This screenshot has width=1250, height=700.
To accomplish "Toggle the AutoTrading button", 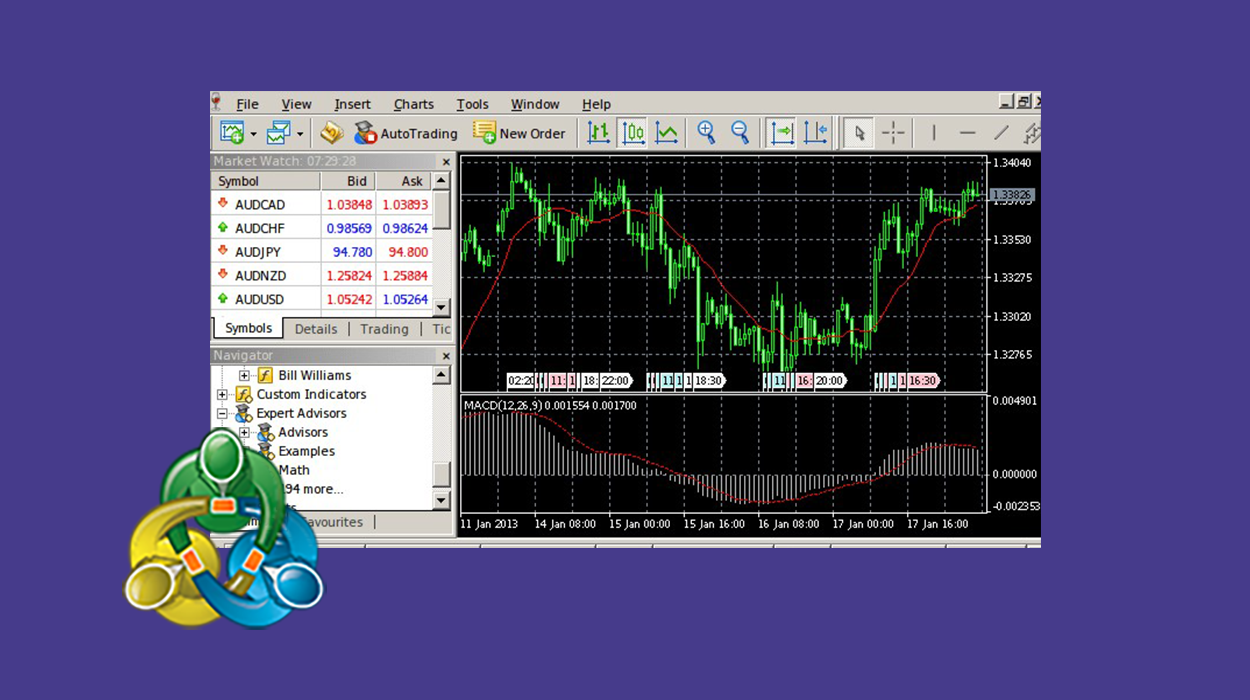I will click(x=406, y=133).
